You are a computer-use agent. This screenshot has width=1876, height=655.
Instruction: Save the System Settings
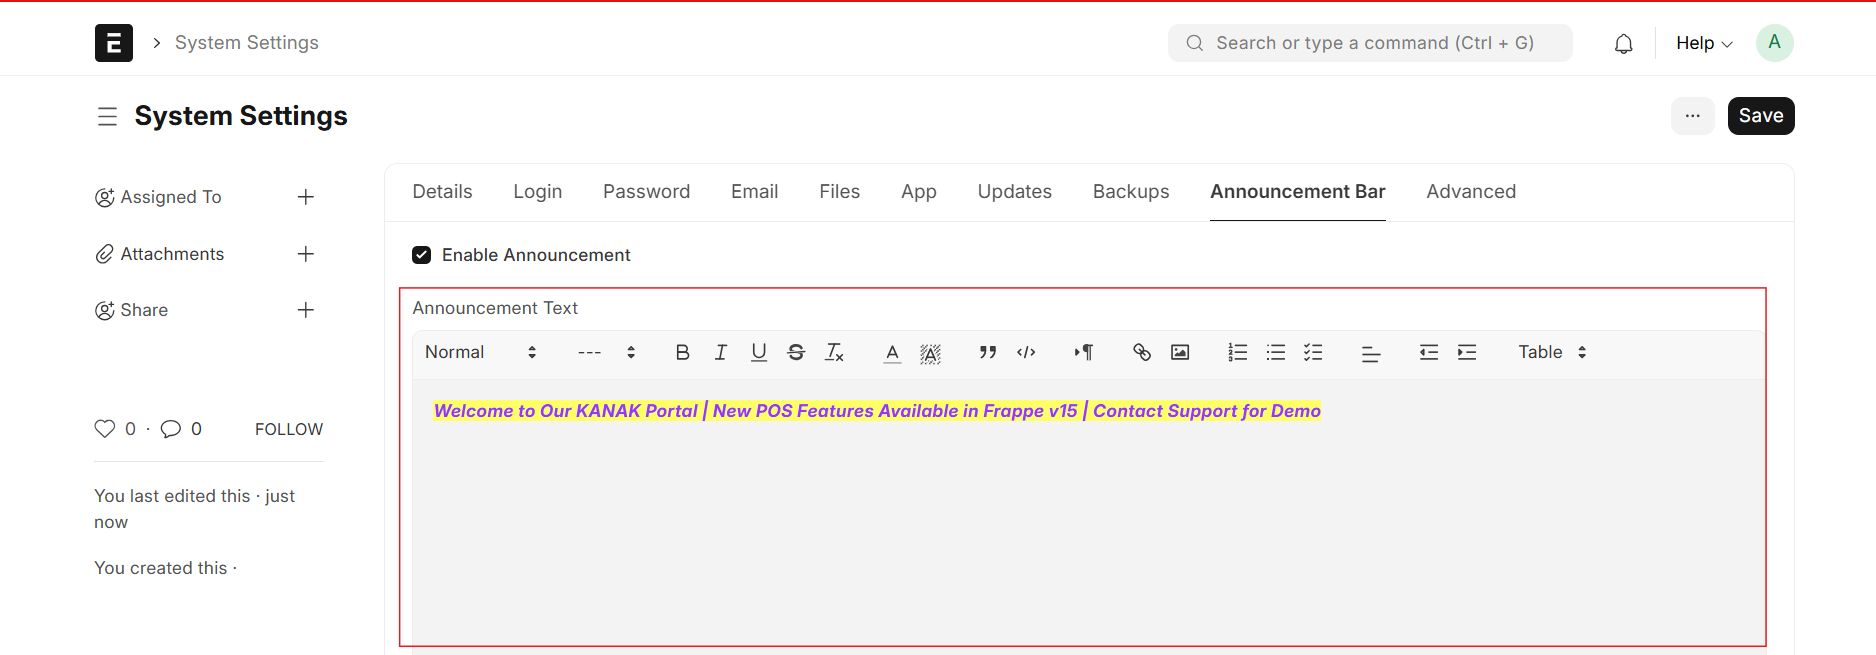tap(1761, 116)
